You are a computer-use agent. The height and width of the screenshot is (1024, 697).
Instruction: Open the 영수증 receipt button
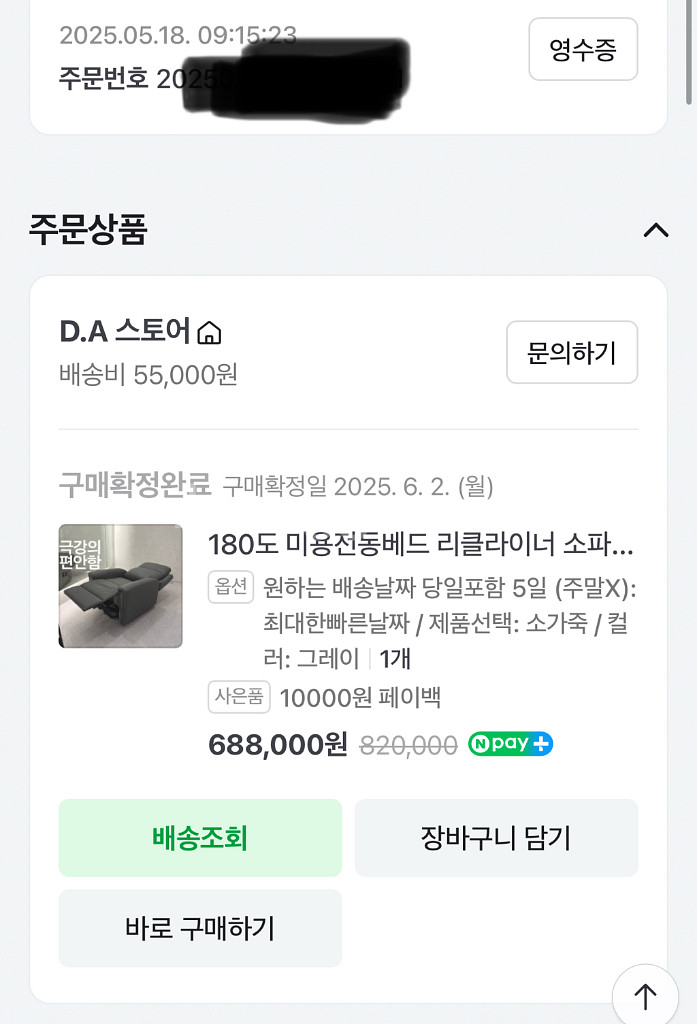[x=582, y=49]
